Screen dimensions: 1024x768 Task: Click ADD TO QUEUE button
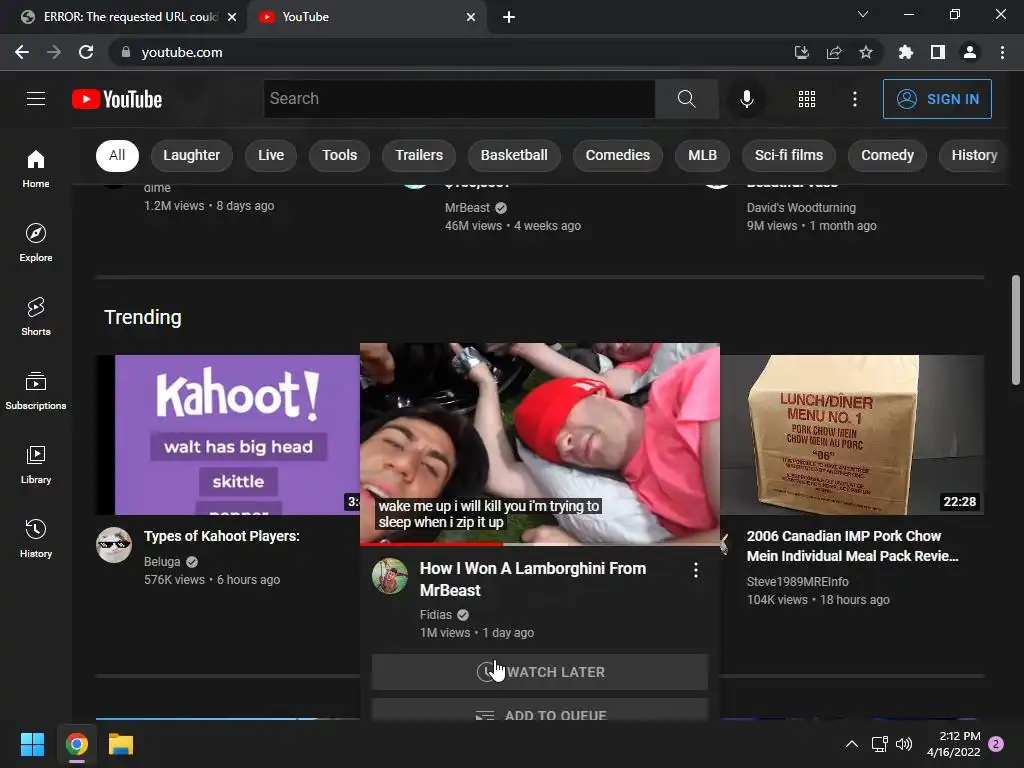click(539, 711)
